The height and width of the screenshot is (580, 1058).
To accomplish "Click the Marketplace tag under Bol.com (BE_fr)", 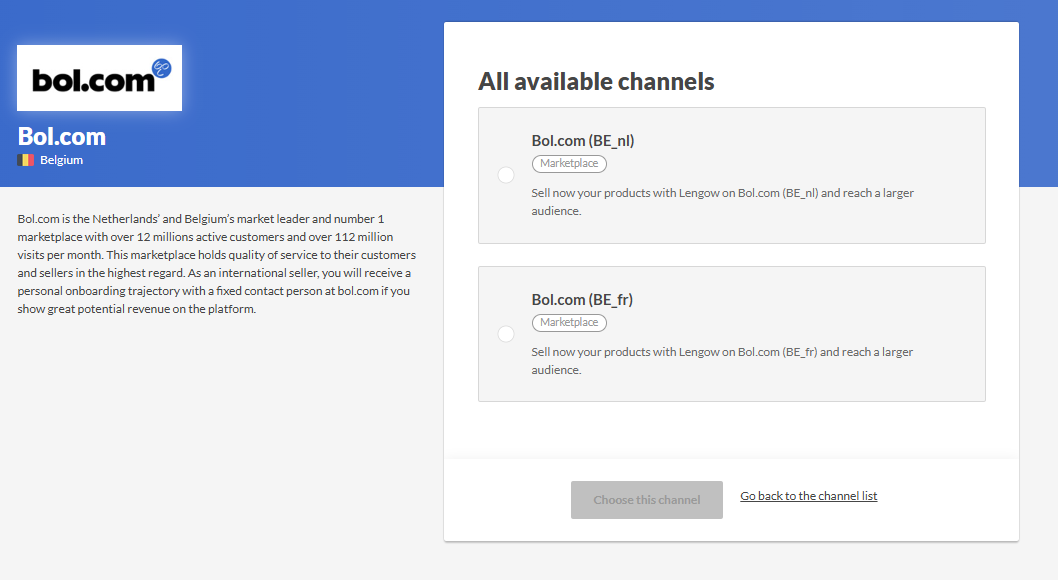I will [569, 323].
